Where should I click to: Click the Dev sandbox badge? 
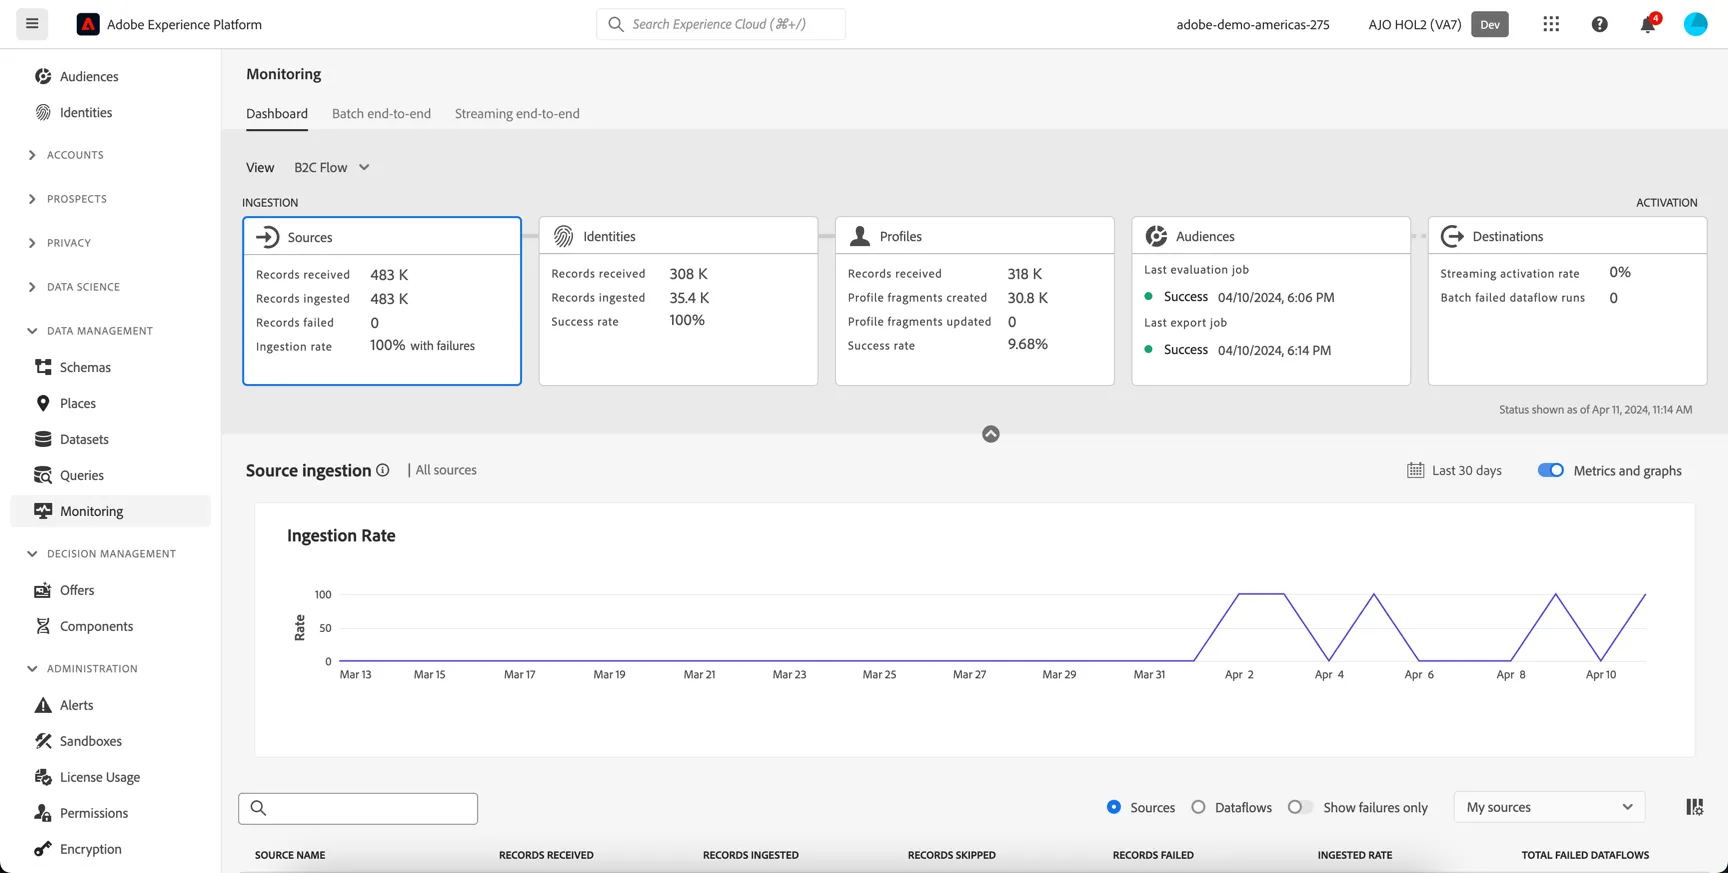1490,24
